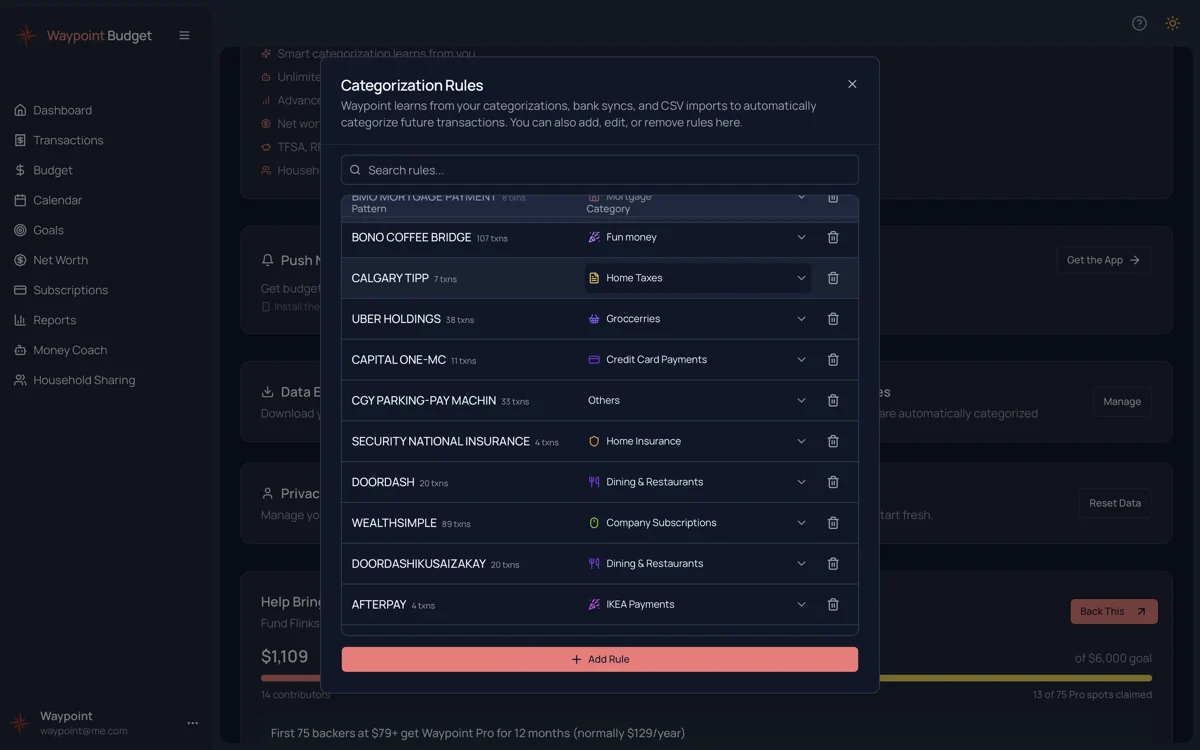Click the IKEA Payments icon for AFTERPAY
1200x750 pixels.
coord(594,604)
